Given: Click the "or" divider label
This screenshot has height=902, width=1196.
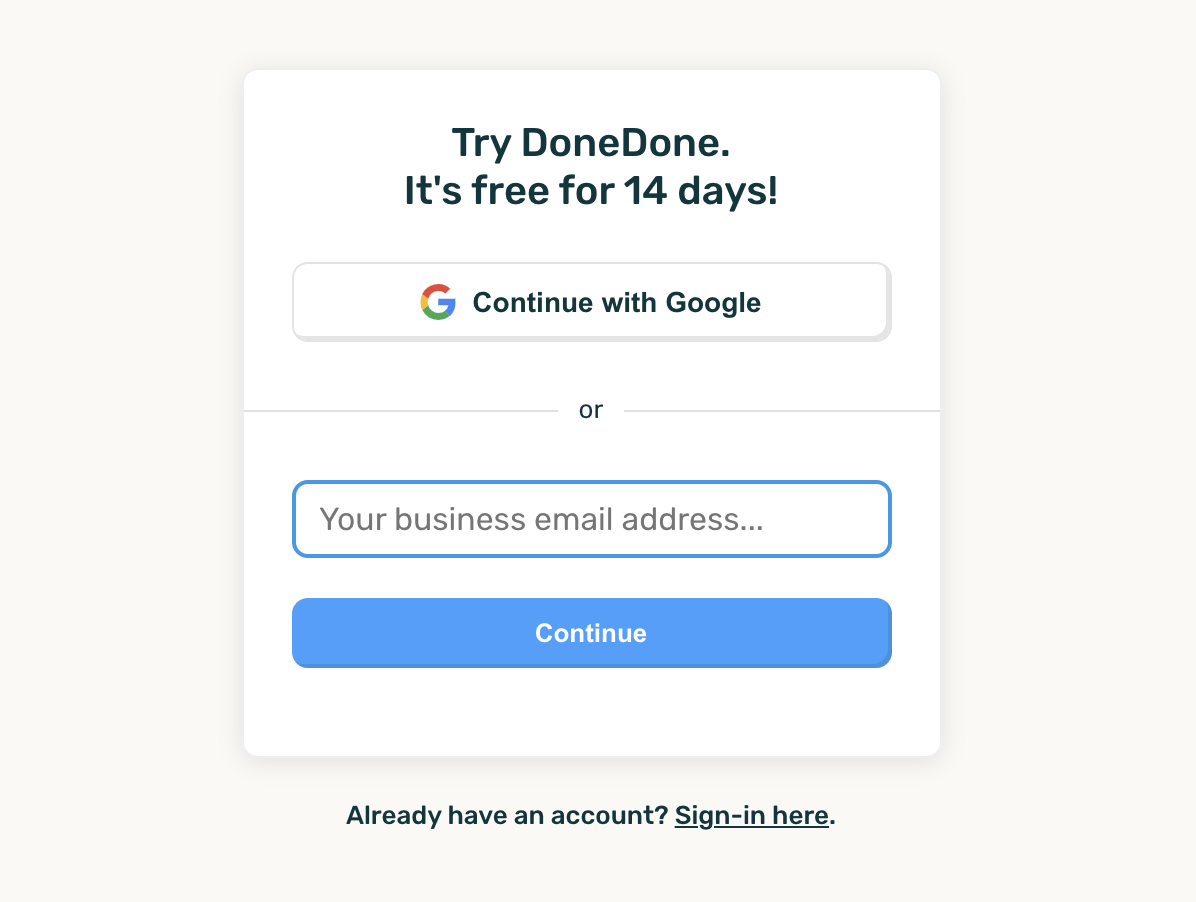Looking at the screenshot, I should (591, 410).
